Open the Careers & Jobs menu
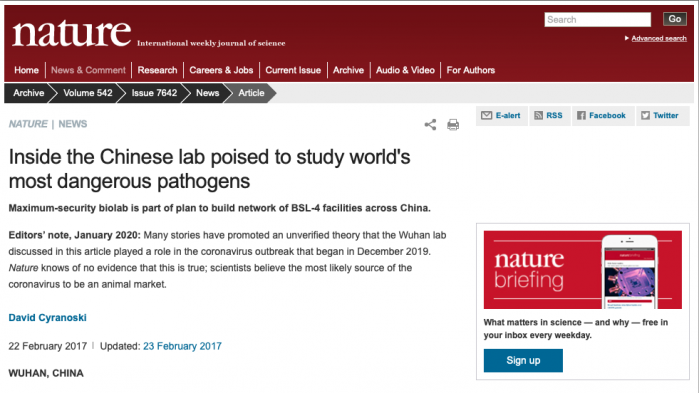This screenshot has height=393, width=699. 221,70
